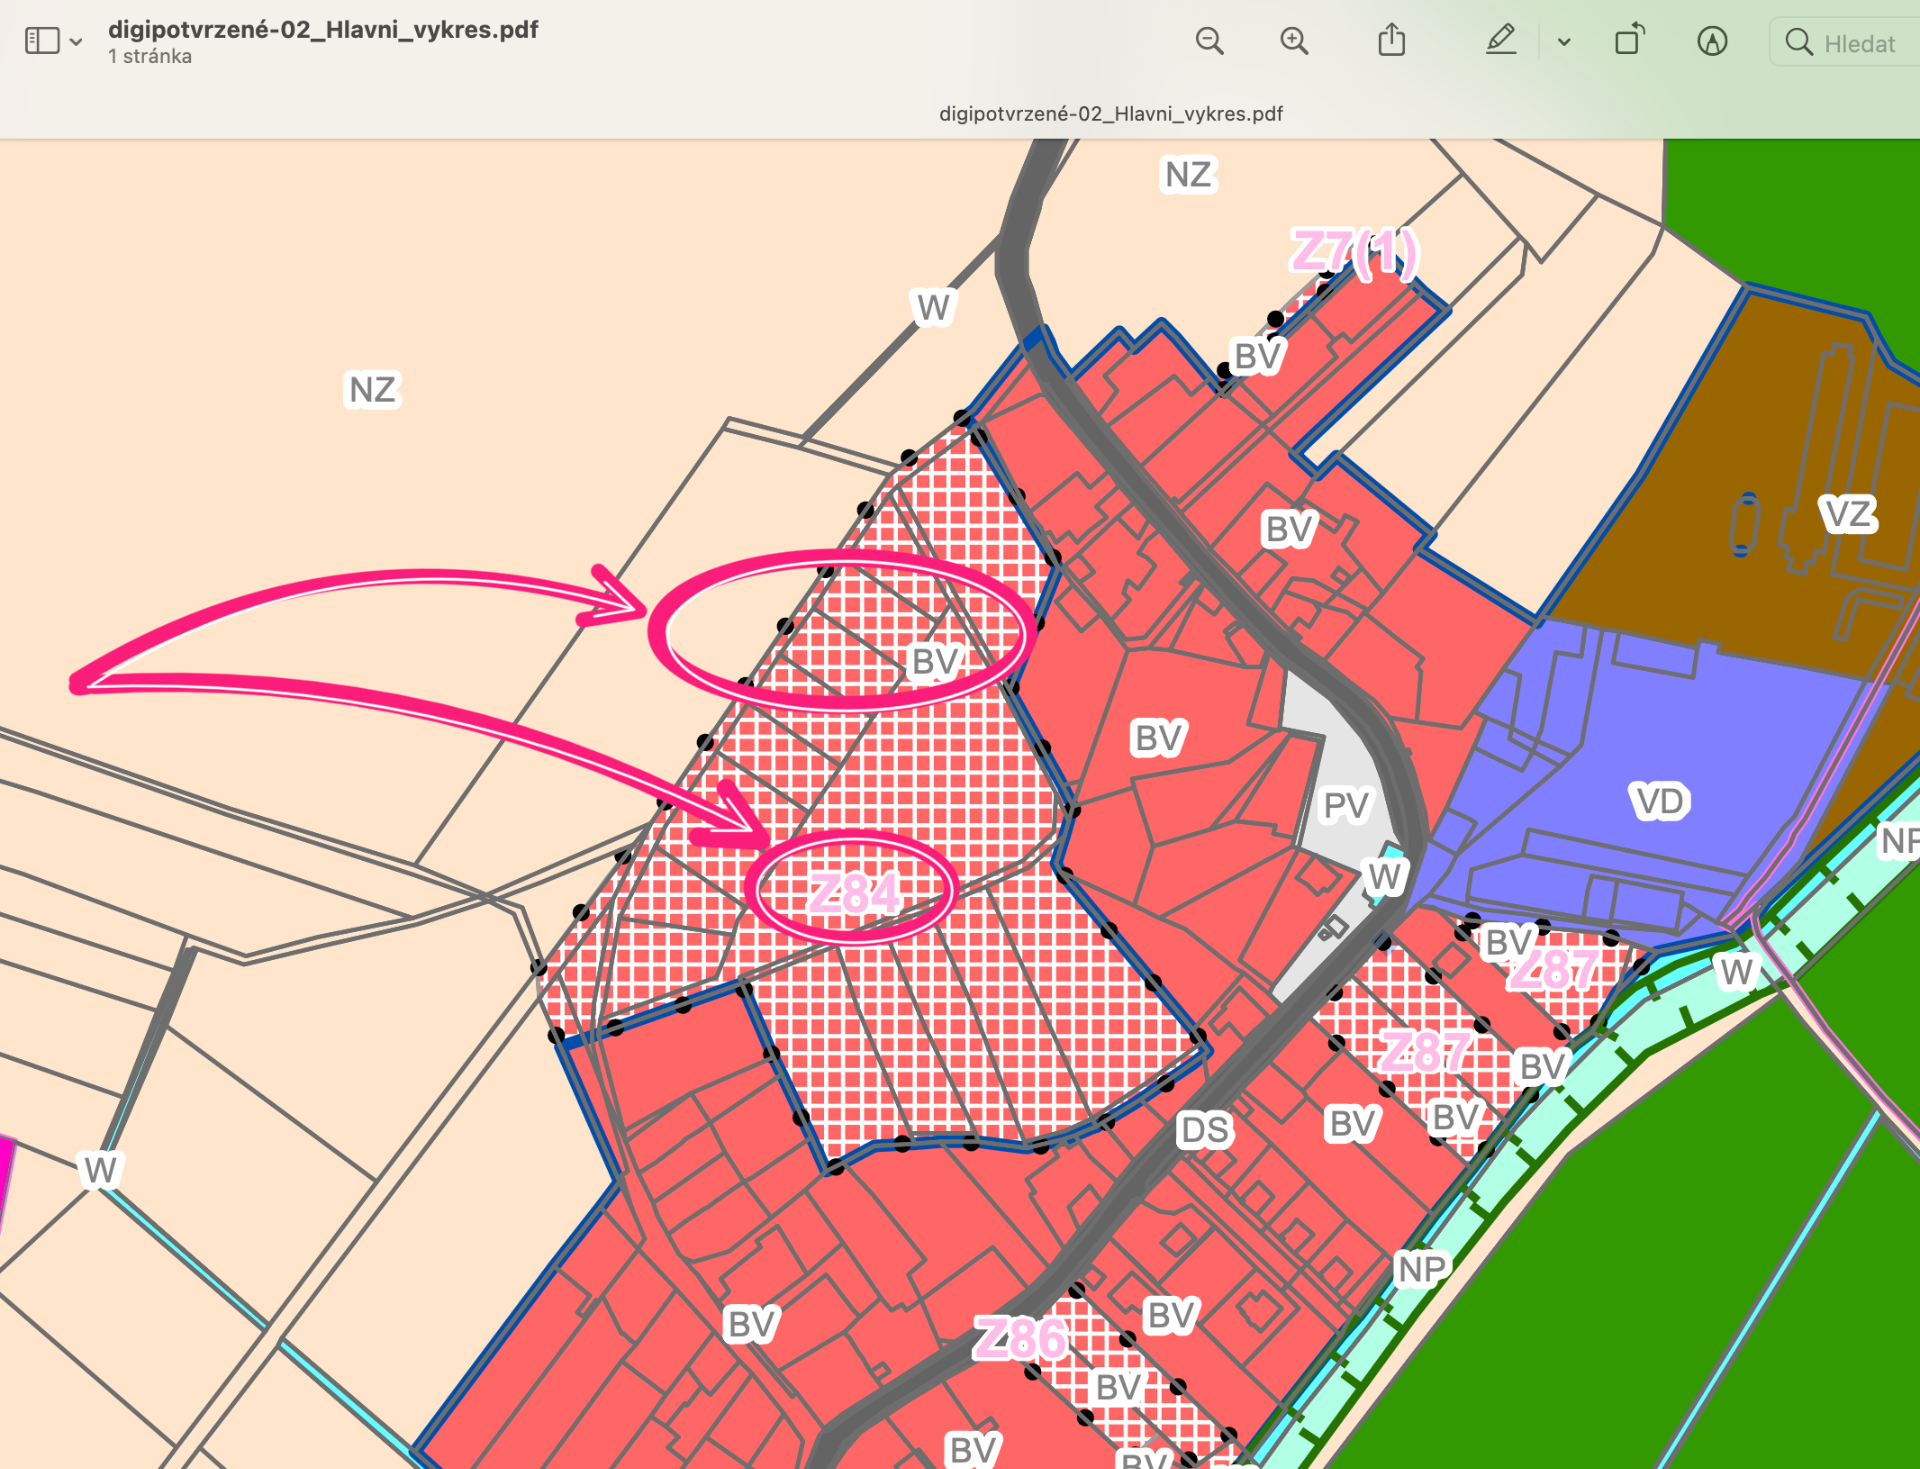Click the Z7(1) zone label
Image resolution: width=1920 pixels, height=1469 pixels.
[x=1353, y=252]
